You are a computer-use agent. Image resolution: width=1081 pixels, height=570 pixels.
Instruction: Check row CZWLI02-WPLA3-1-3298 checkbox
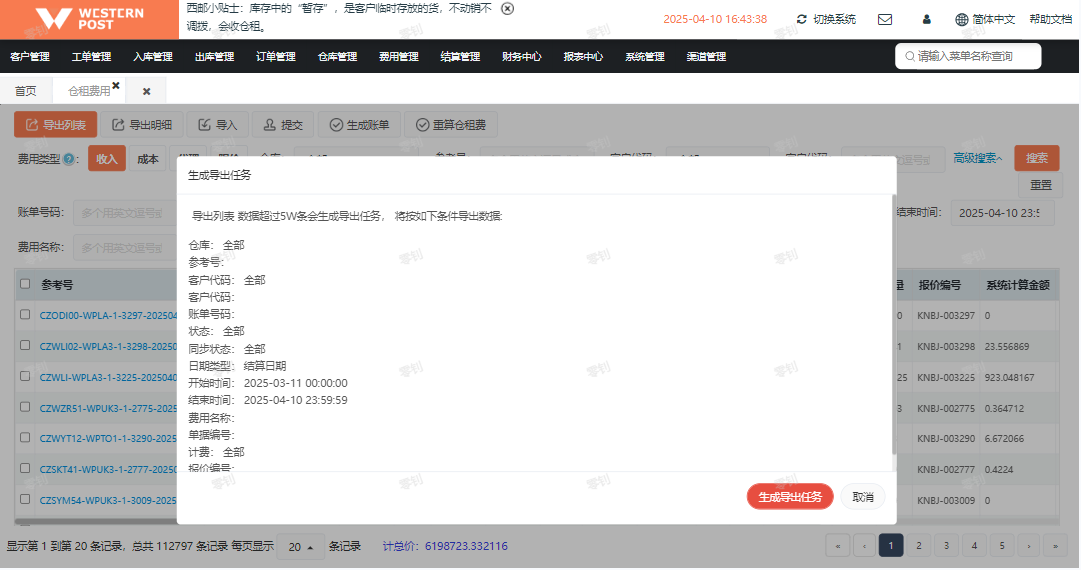pos(26,345)
